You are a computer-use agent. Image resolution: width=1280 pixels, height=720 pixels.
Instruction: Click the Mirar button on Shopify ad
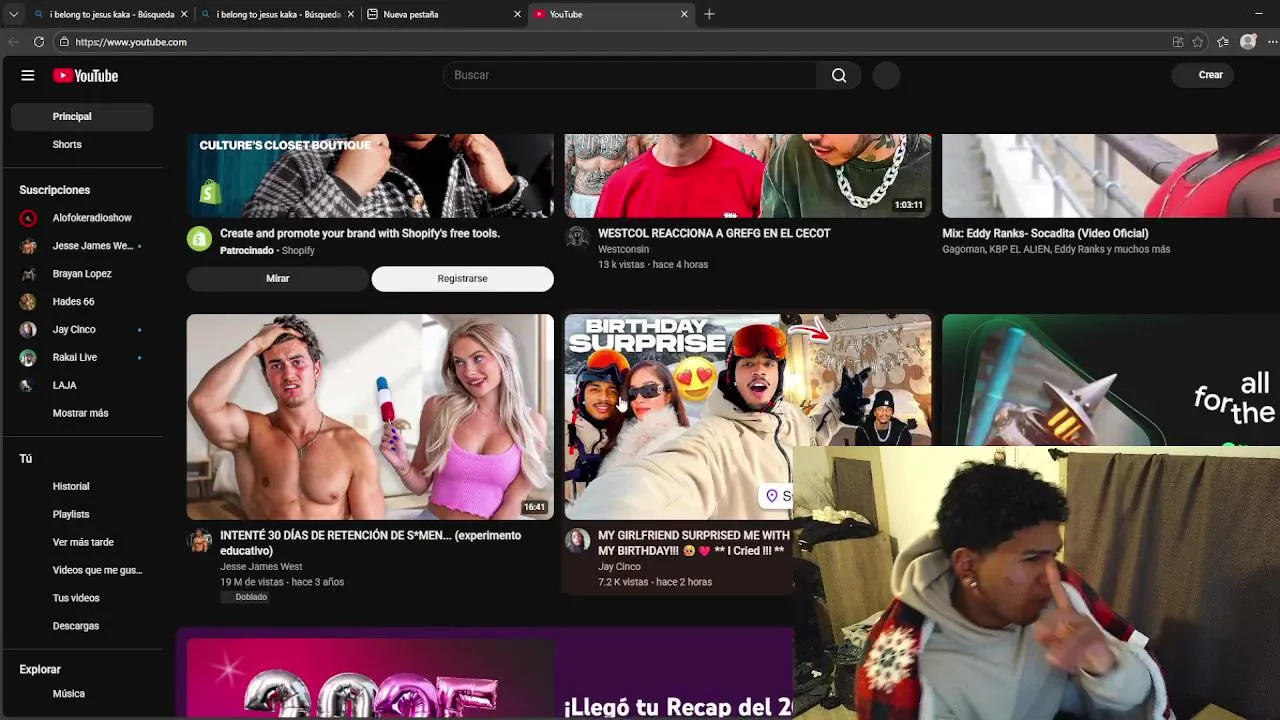click(278, 279)
